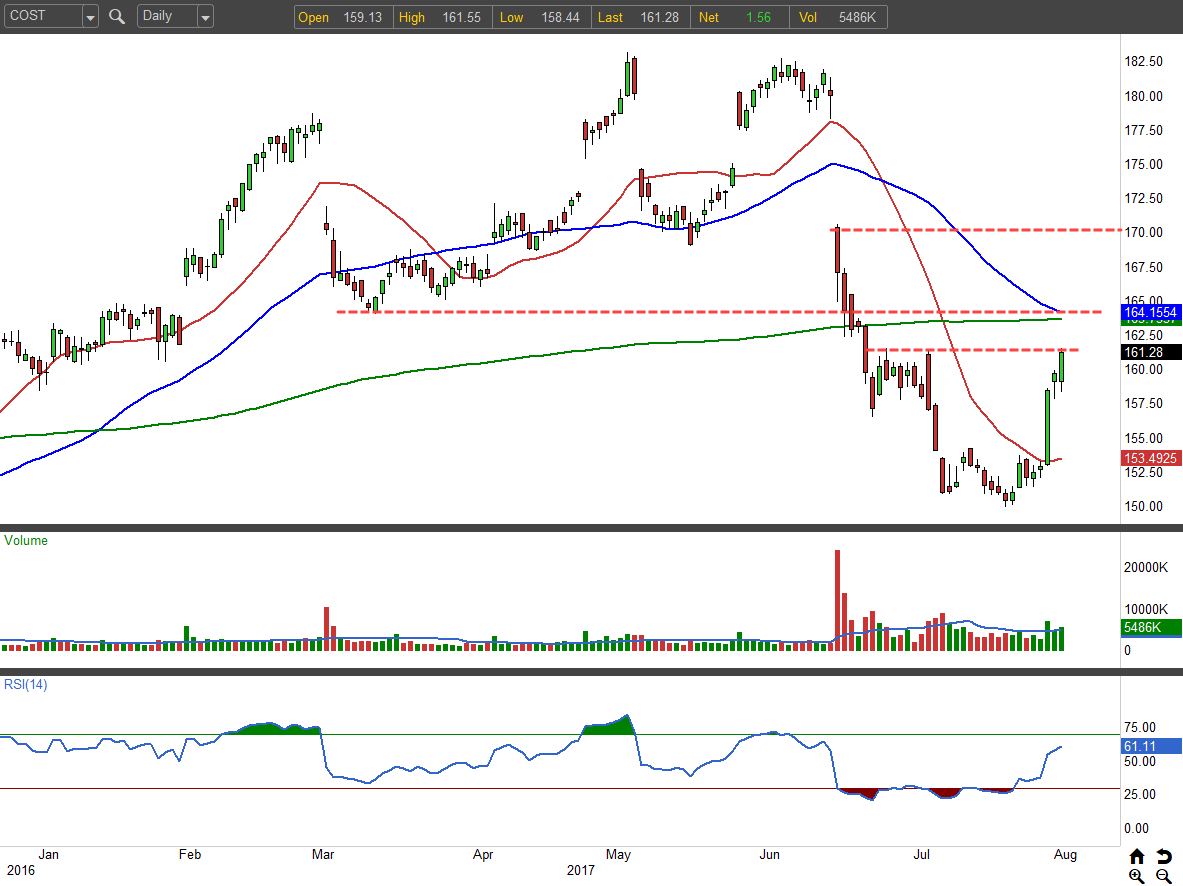Click the blue moving average tag 164.1554
The image size is (1183, 886).
tap(1150, 313)
